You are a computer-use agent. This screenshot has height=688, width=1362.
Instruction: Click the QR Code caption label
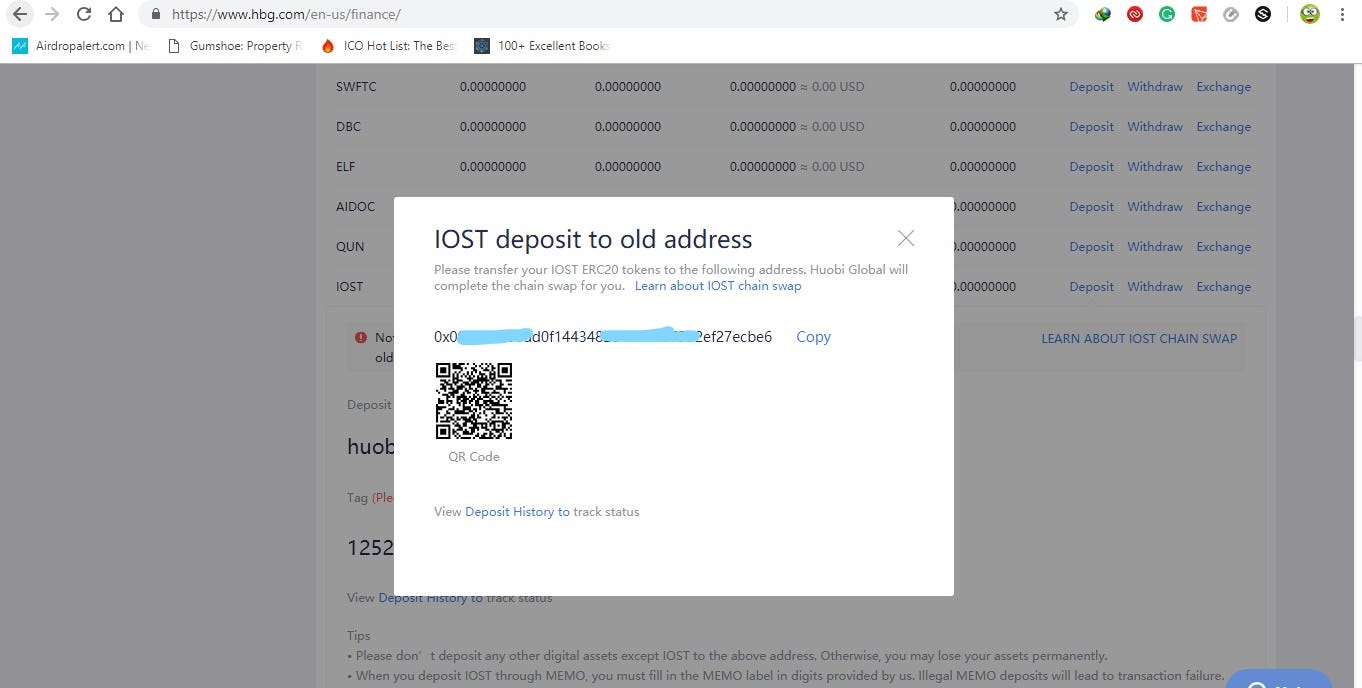(474, 457)
